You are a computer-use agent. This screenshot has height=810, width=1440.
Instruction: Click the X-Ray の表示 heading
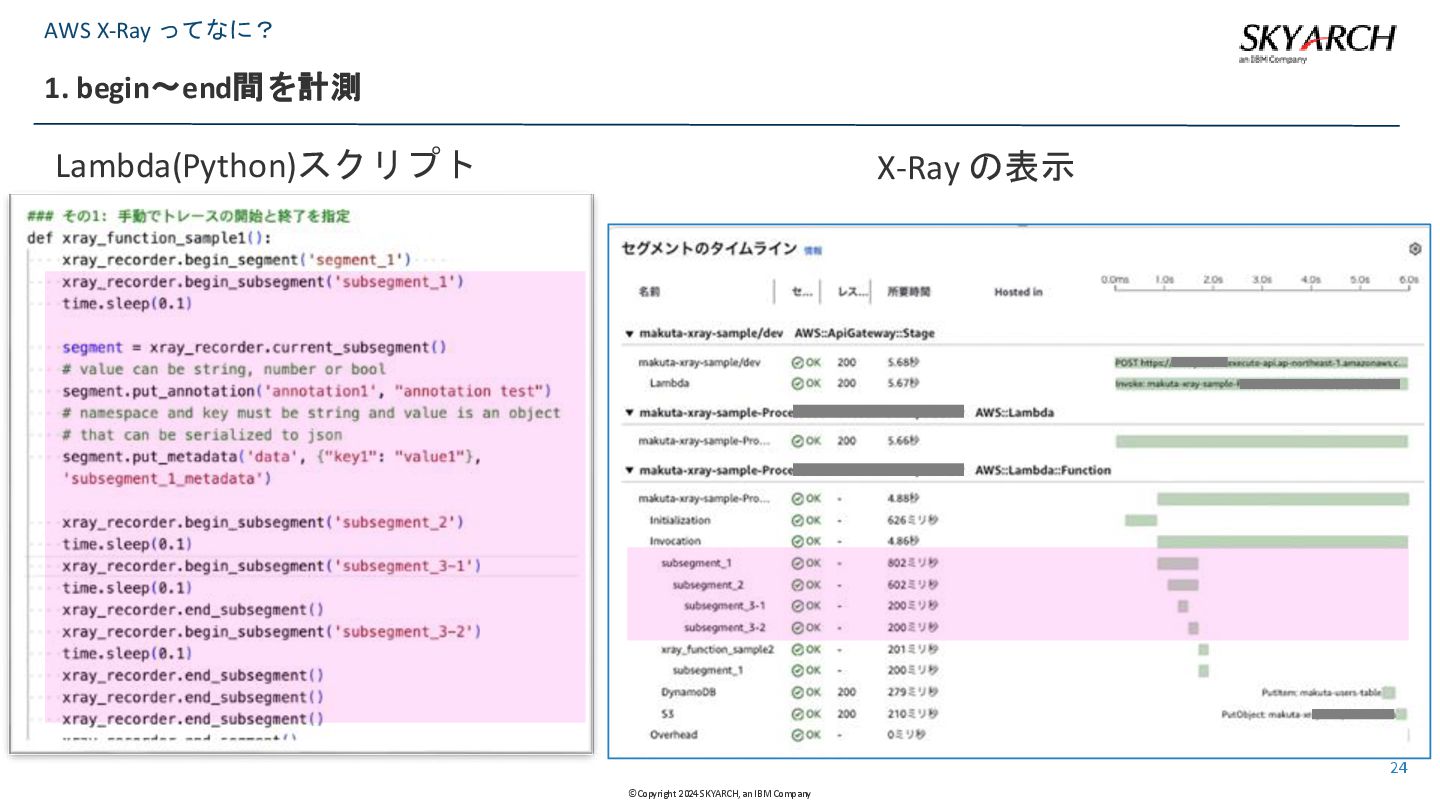(x=975, y=167)
